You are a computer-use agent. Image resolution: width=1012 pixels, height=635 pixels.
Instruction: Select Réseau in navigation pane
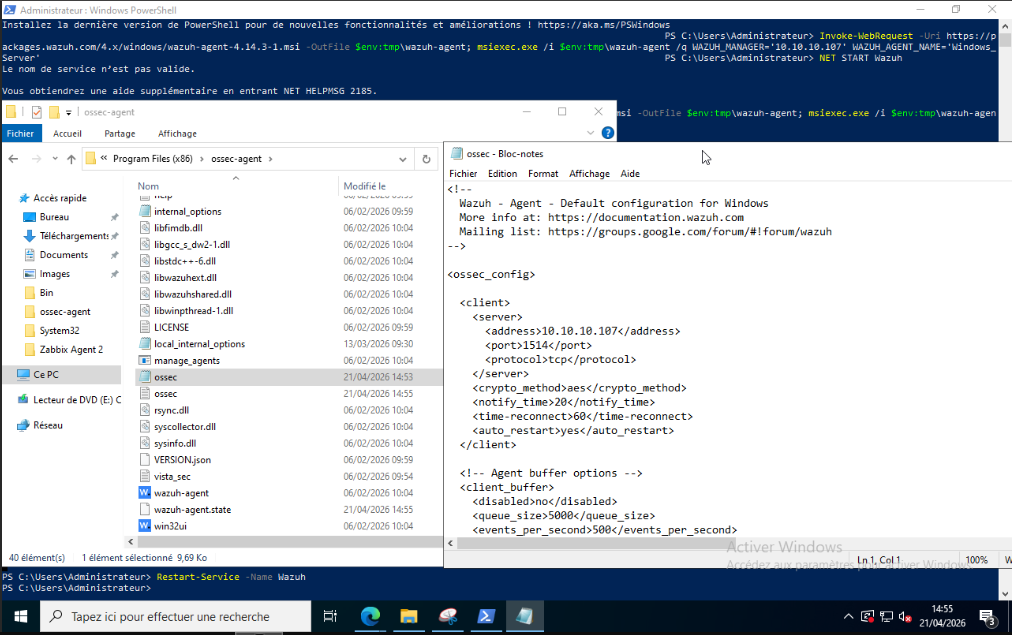48,425
